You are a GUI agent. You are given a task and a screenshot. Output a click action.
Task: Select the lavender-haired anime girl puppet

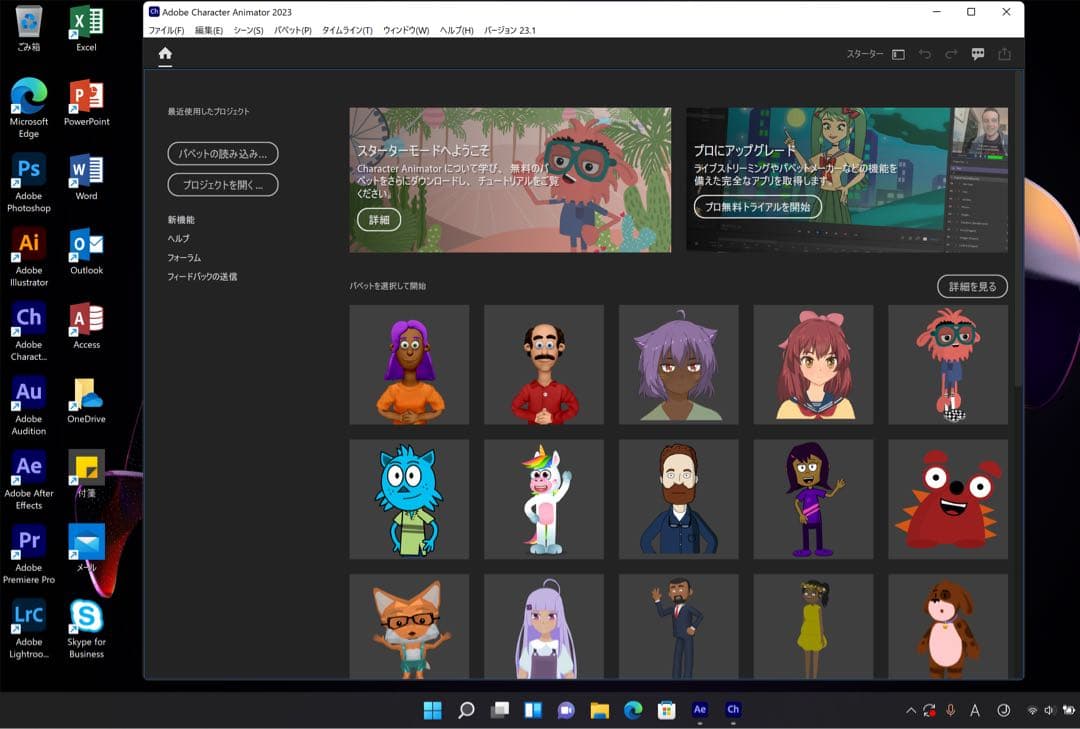click(x=544, y=626)
